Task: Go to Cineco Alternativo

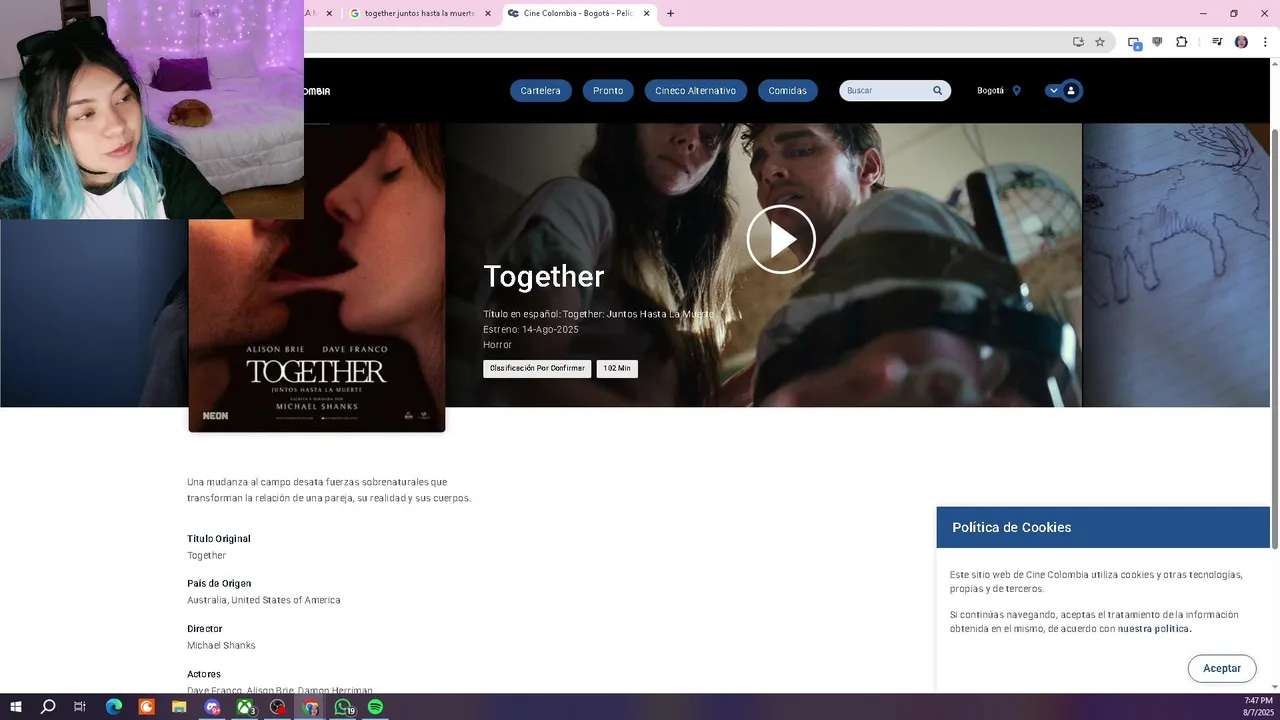Action: point(695,91)
